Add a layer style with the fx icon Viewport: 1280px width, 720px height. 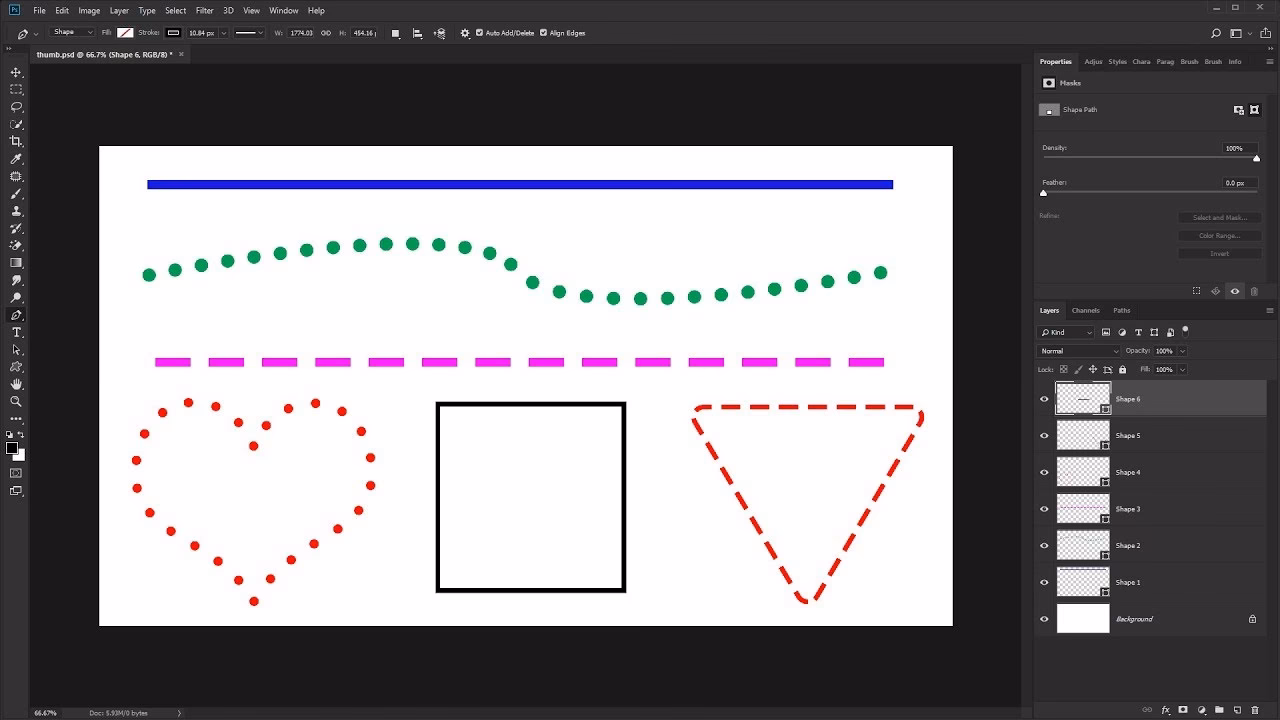(x=1166, y=710)
